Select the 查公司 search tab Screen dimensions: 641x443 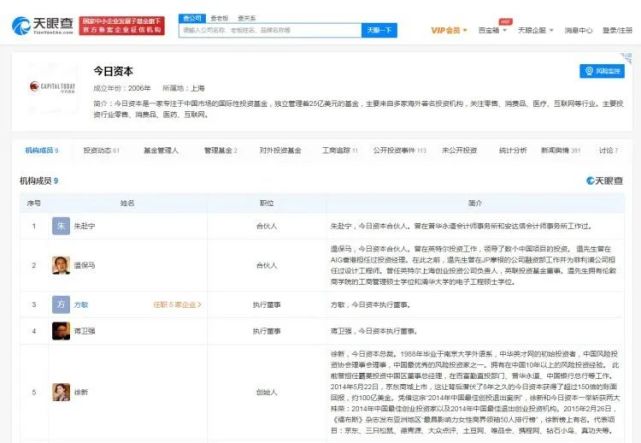[x=192, y=18]
